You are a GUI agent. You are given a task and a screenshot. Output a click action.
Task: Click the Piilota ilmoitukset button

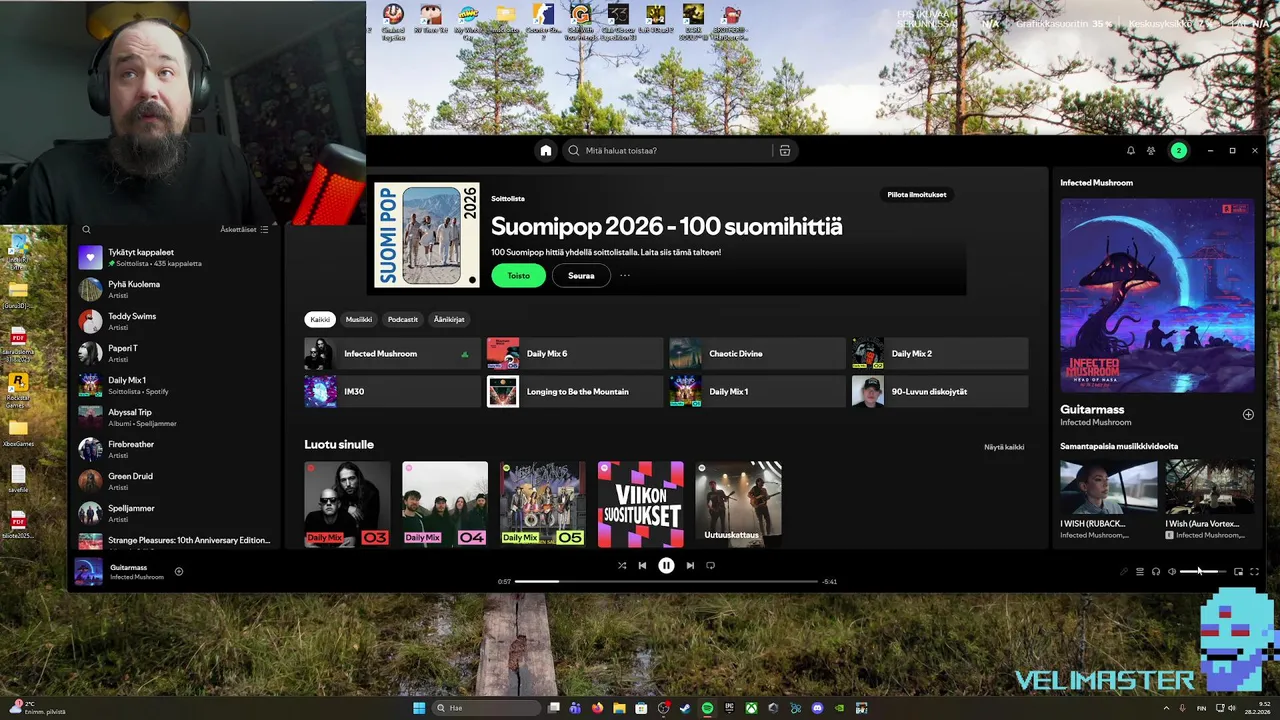click(917, 195)
